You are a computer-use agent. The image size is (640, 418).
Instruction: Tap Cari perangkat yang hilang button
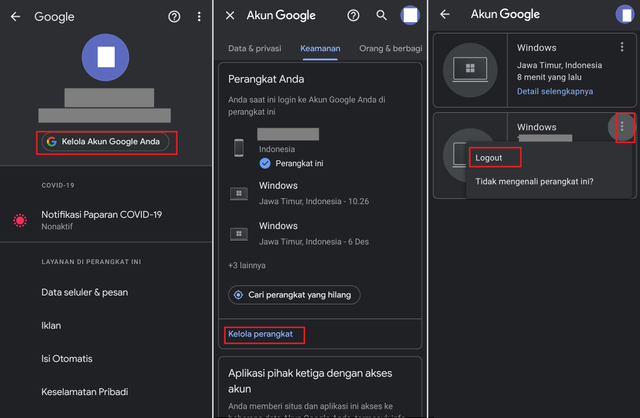pos(294,295)
